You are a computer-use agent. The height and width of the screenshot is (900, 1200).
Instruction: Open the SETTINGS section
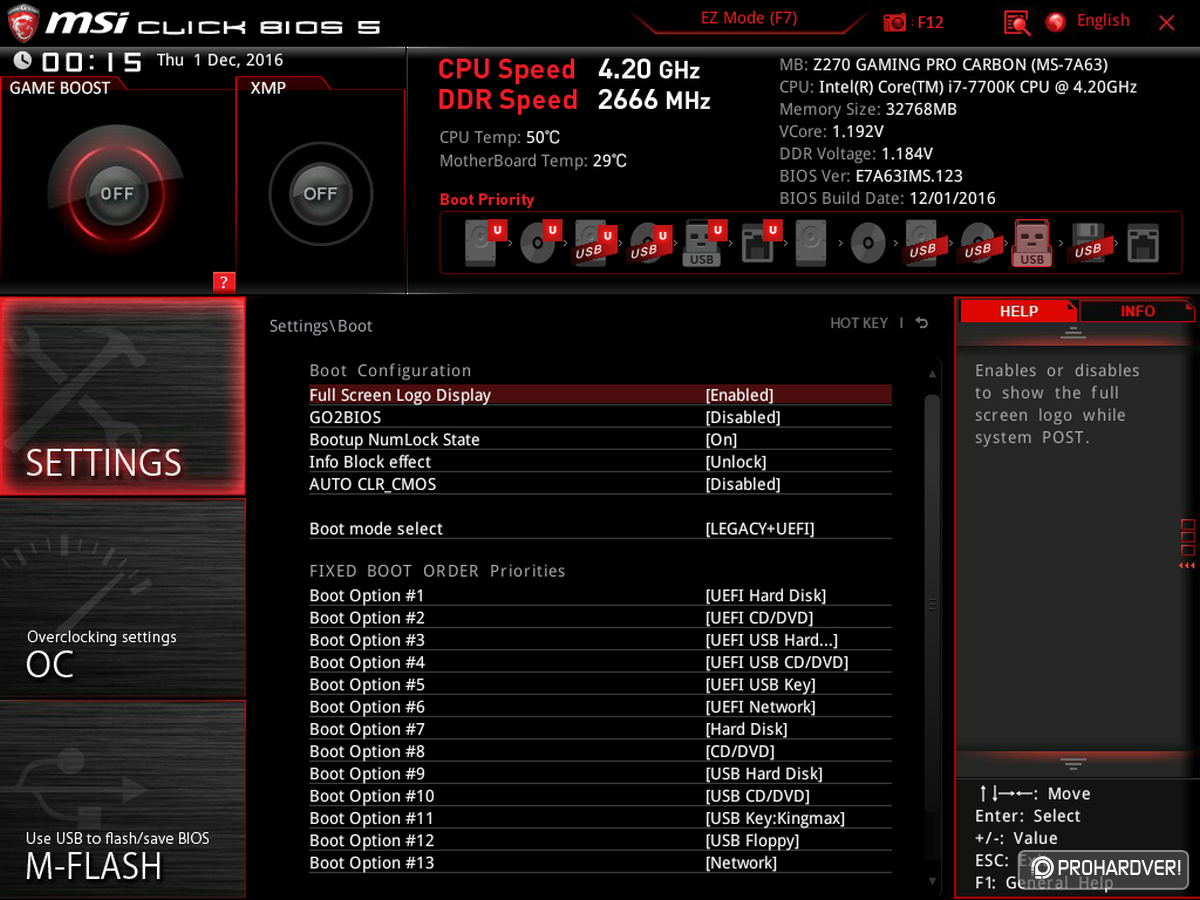click(x=122, y=396)
